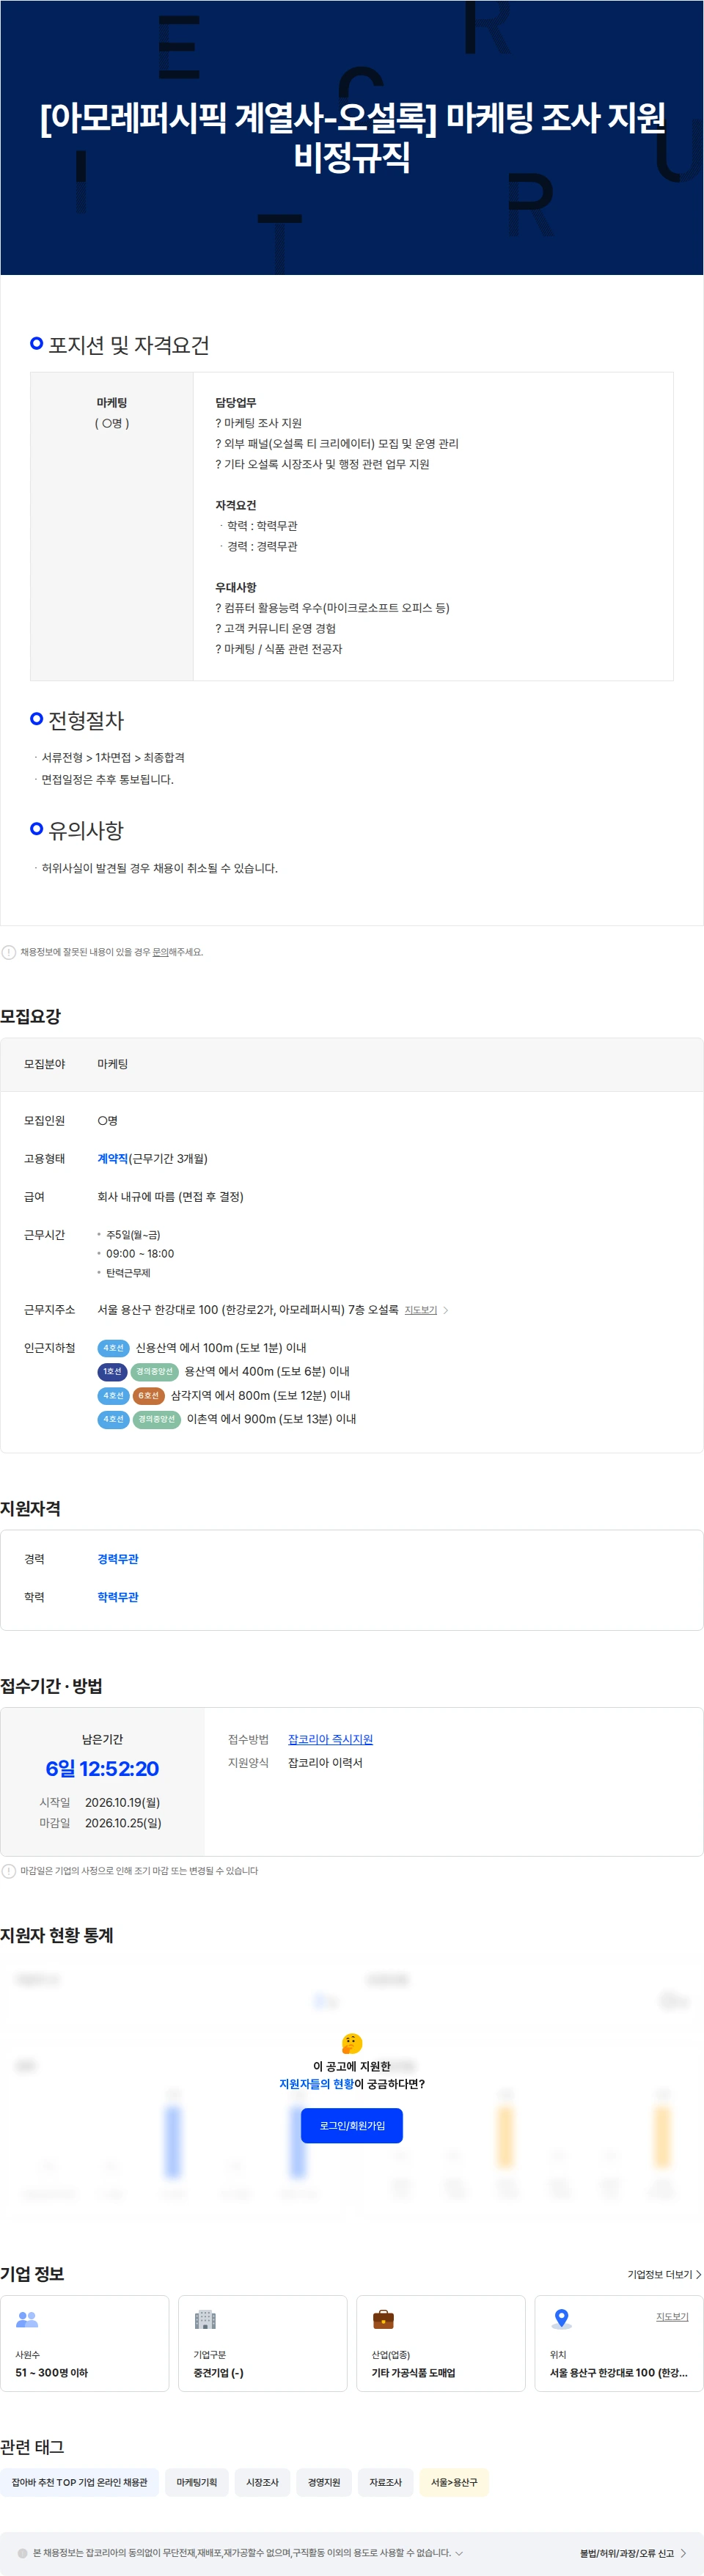Click the start date 2026.10.19(월)
Viewport: 704px width, 2576px height.
pos(122,1802)
